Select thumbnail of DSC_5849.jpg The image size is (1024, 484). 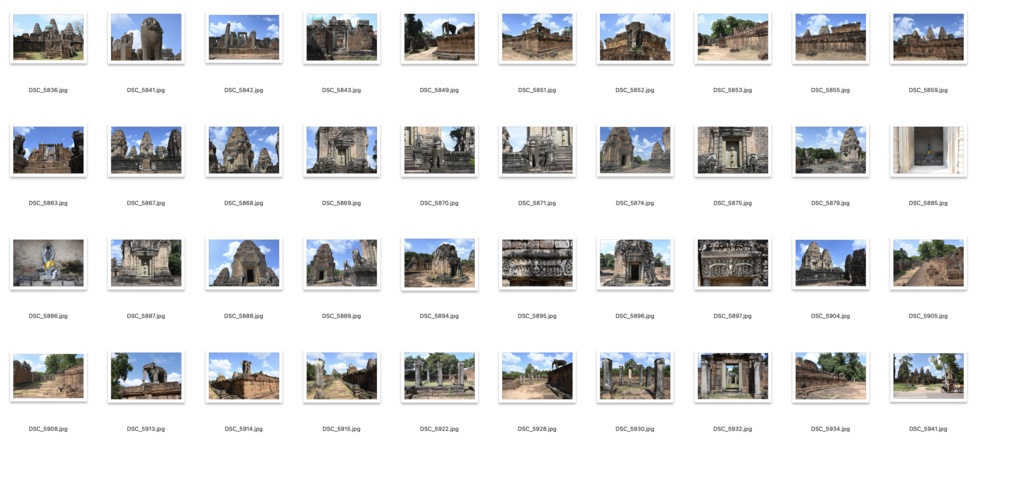pos(440,37)
